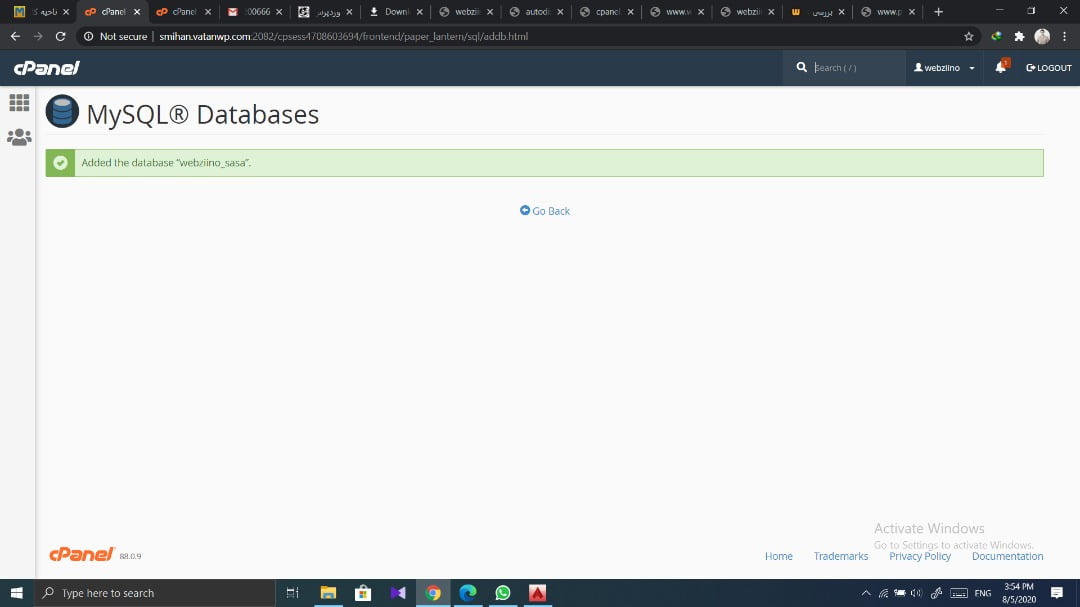Open the cPanel Home grid icon in sidebar

pyautogui.click(x=19, y=103)
